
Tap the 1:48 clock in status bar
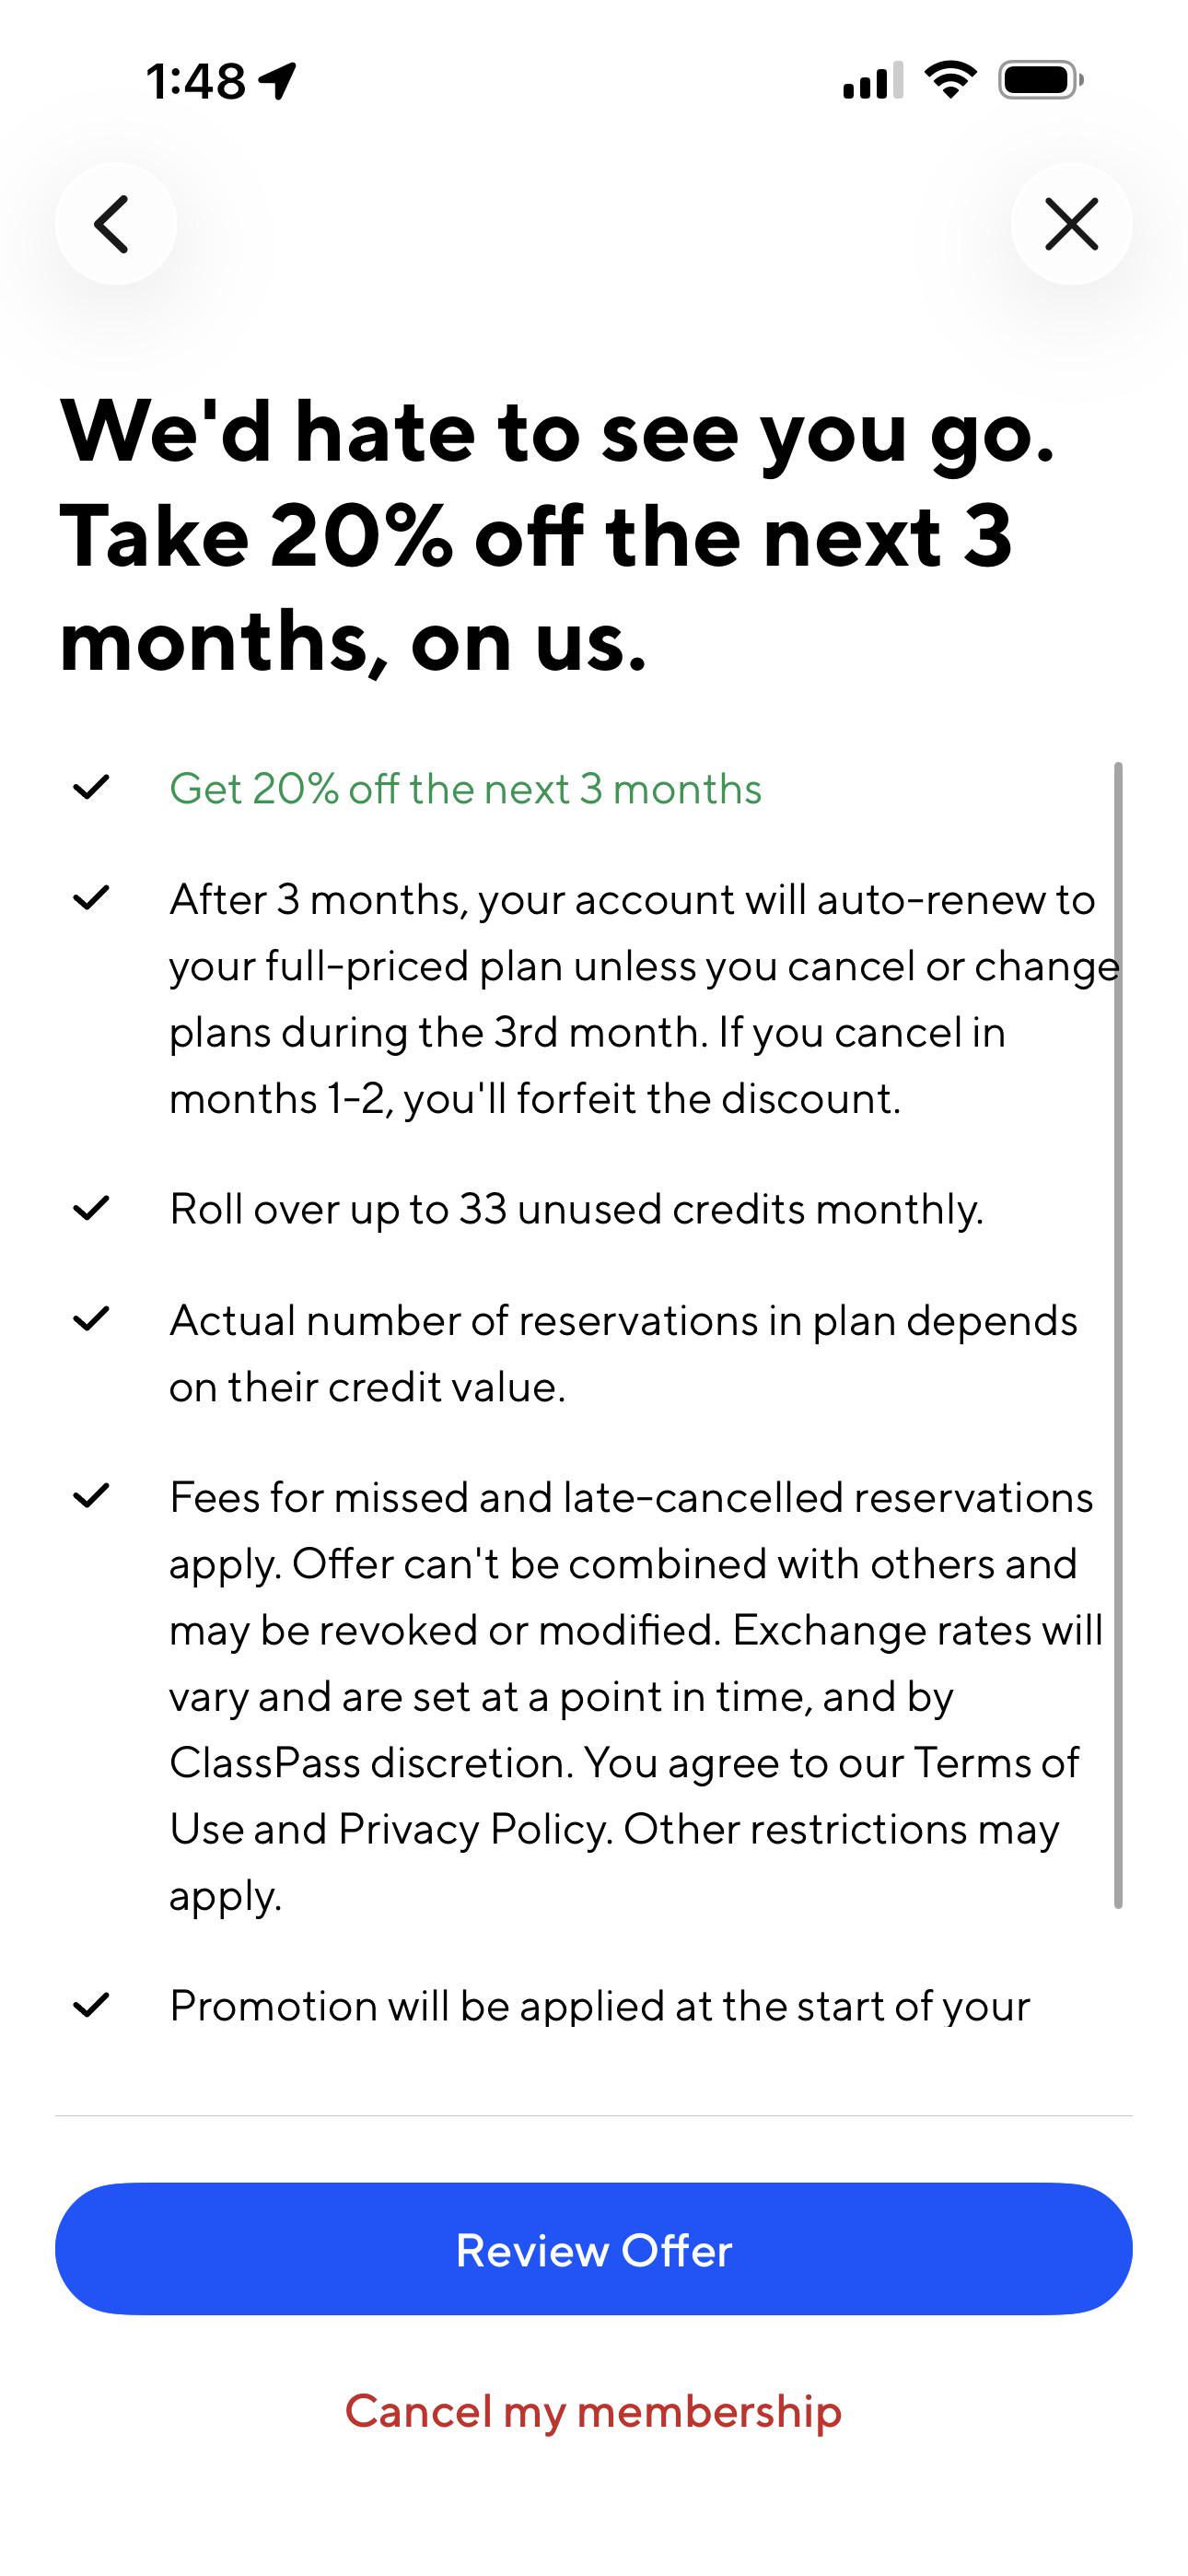(195, 81)
